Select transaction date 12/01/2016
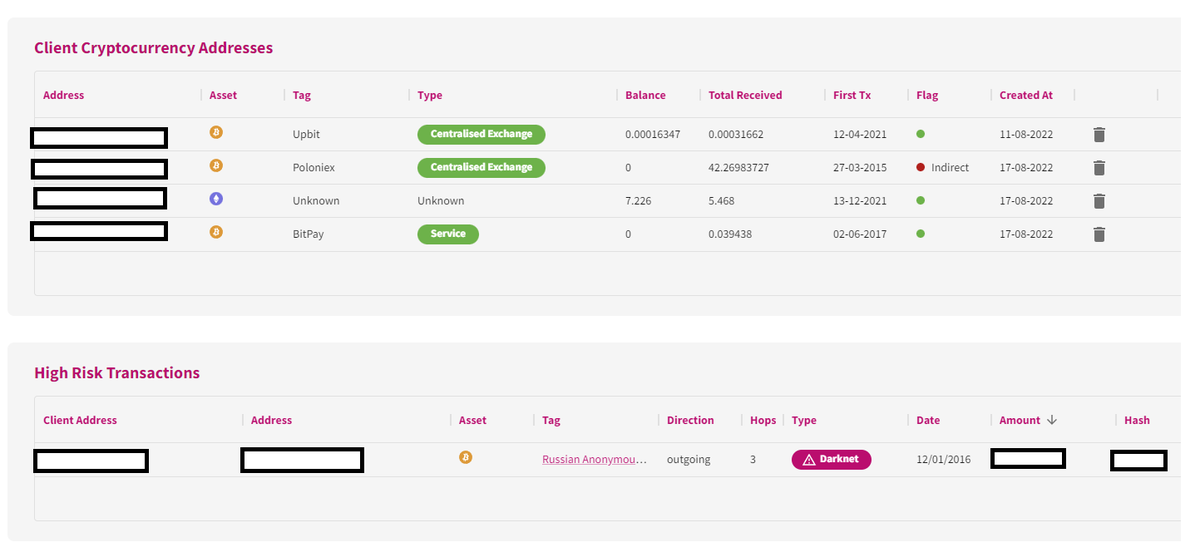 943,460
